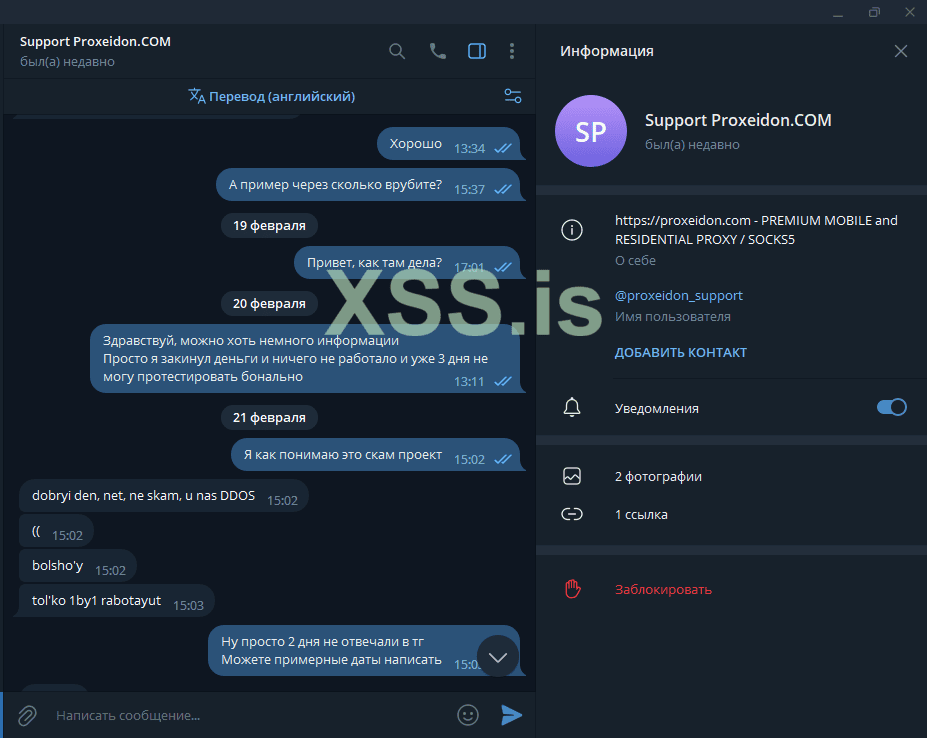Toggle the right info sidebar panel icon
The height and width of the screenshot is (738, 927).
(477, 51)
